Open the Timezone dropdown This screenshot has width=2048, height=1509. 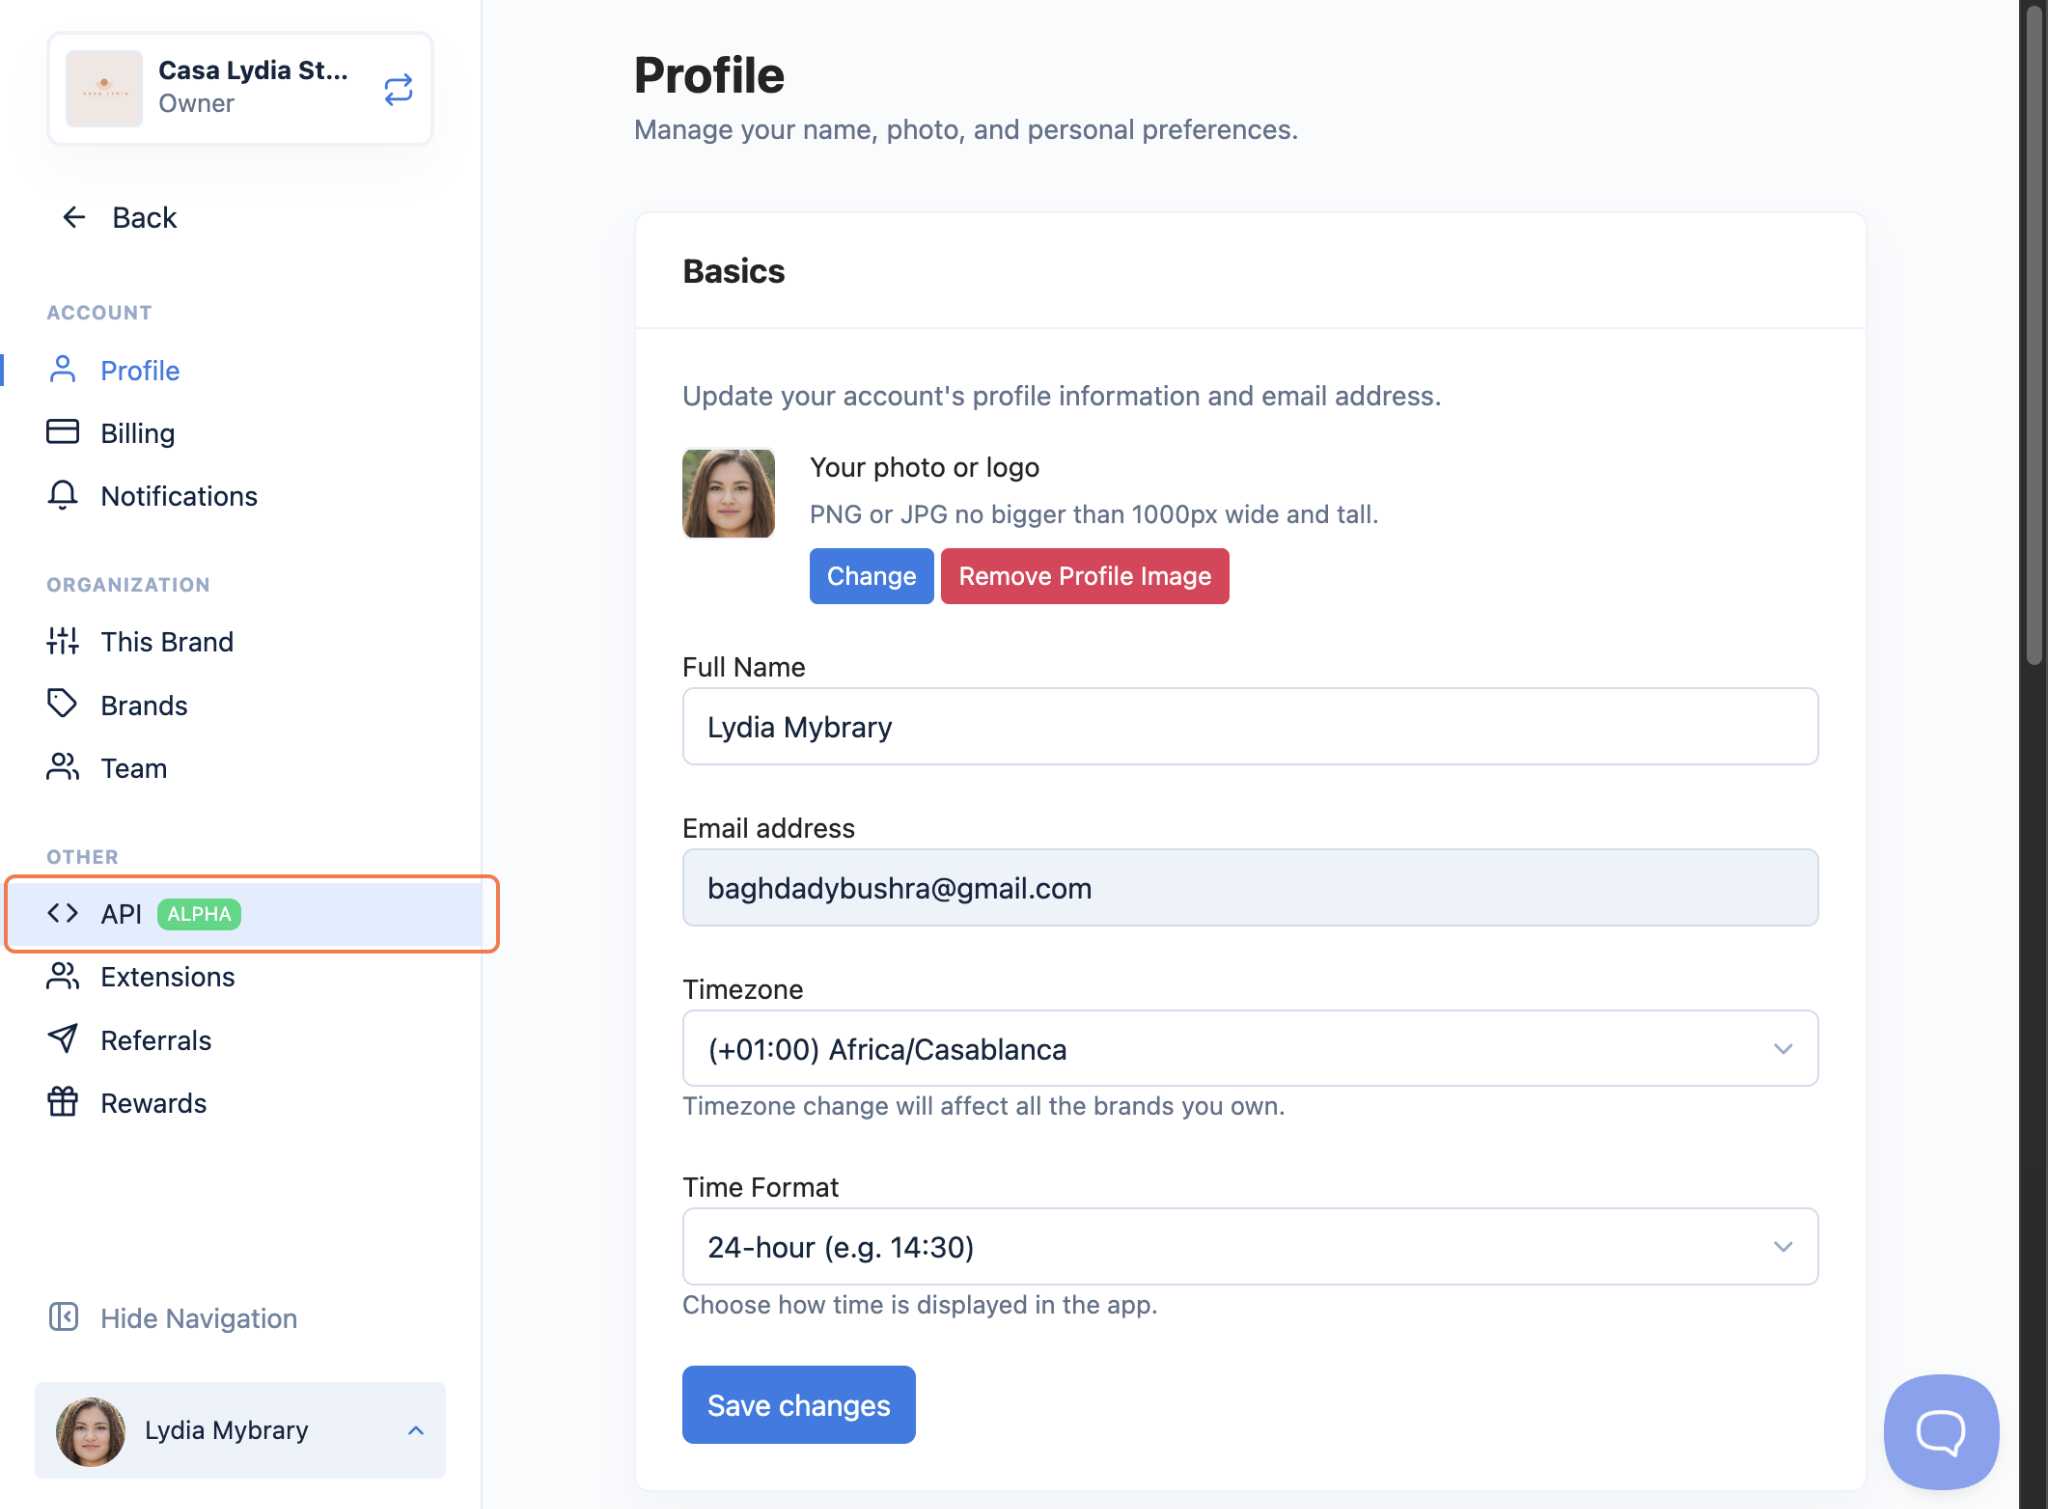coord(1249,1048)
